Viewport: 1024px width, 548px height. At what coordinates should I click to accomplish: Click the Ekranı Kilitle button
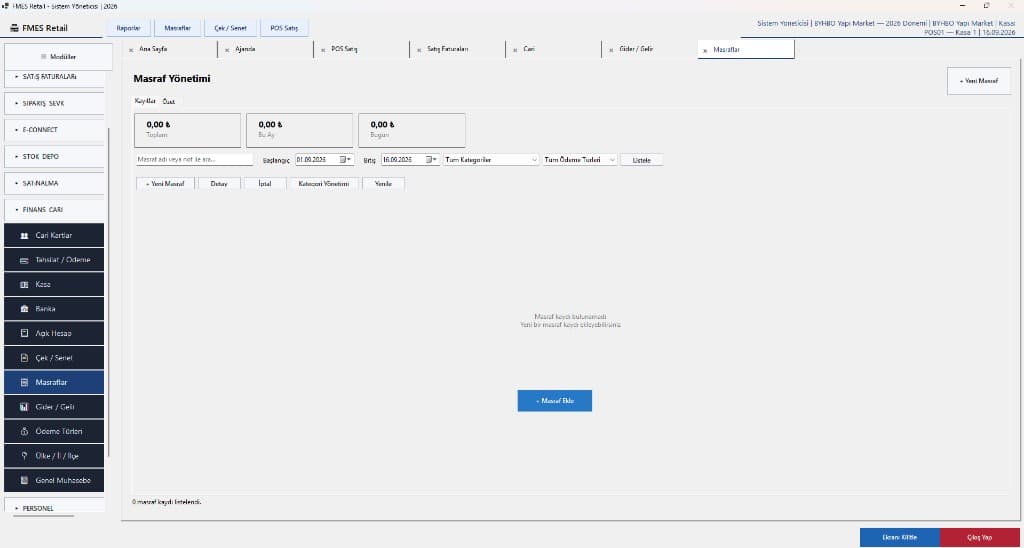point(900,538)
